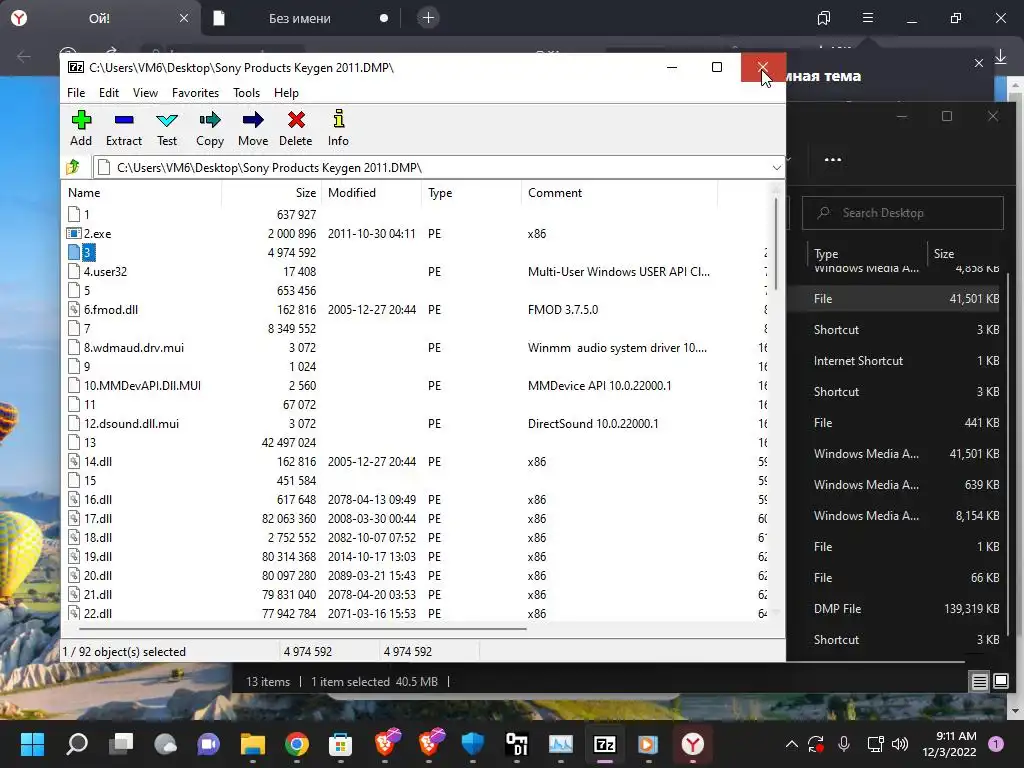The height and width of the screenshot is (768, 1024).
Task: Open the Explorer three-dots more options
Action: click(x=833, y=159)
